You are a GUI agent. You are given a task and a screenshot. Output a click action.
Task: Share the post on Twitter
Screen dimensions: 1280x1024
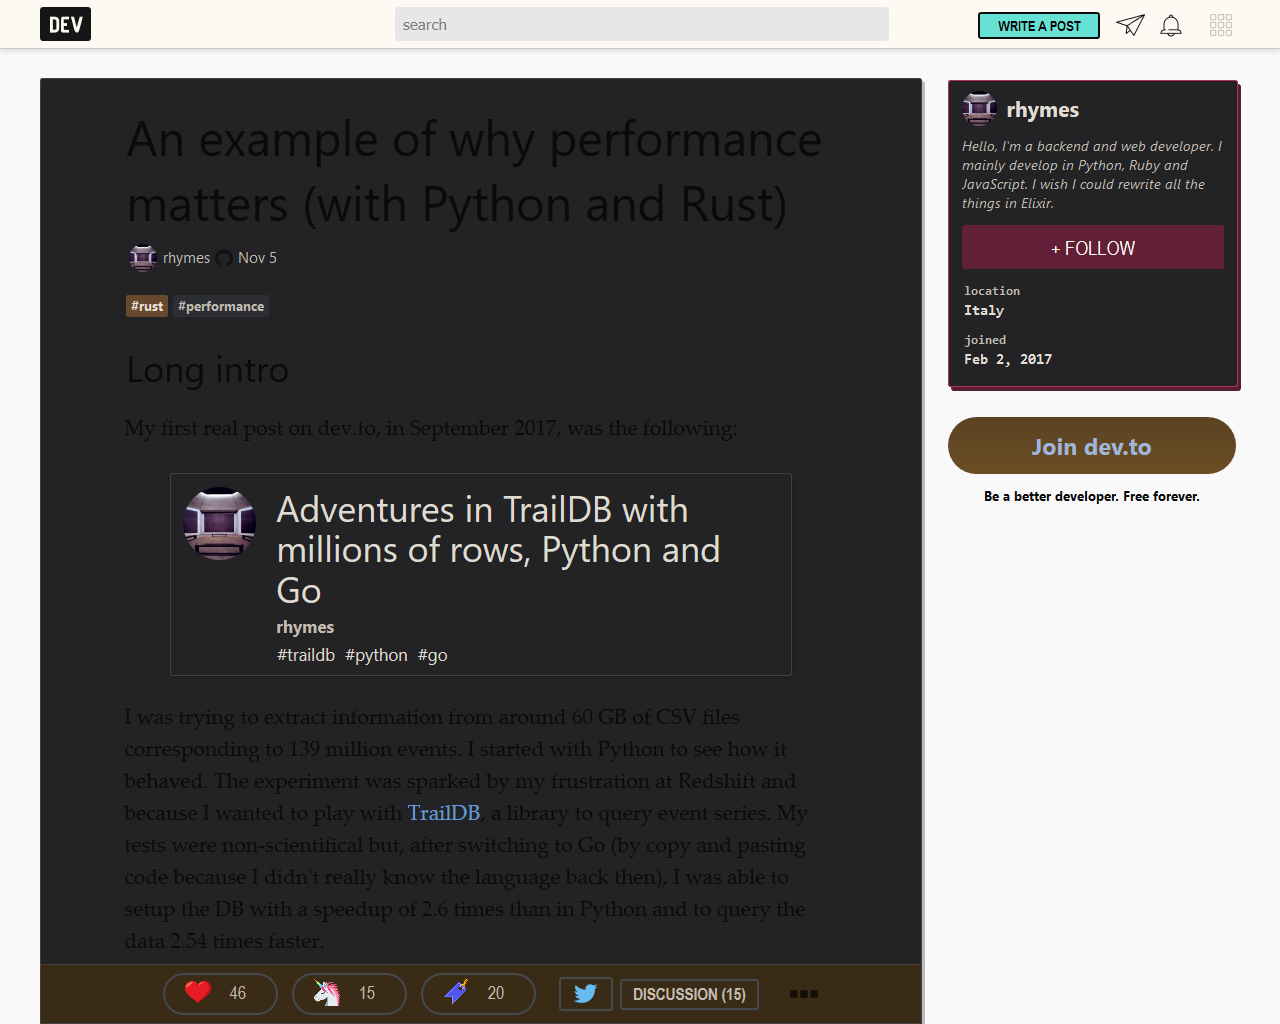585,993
